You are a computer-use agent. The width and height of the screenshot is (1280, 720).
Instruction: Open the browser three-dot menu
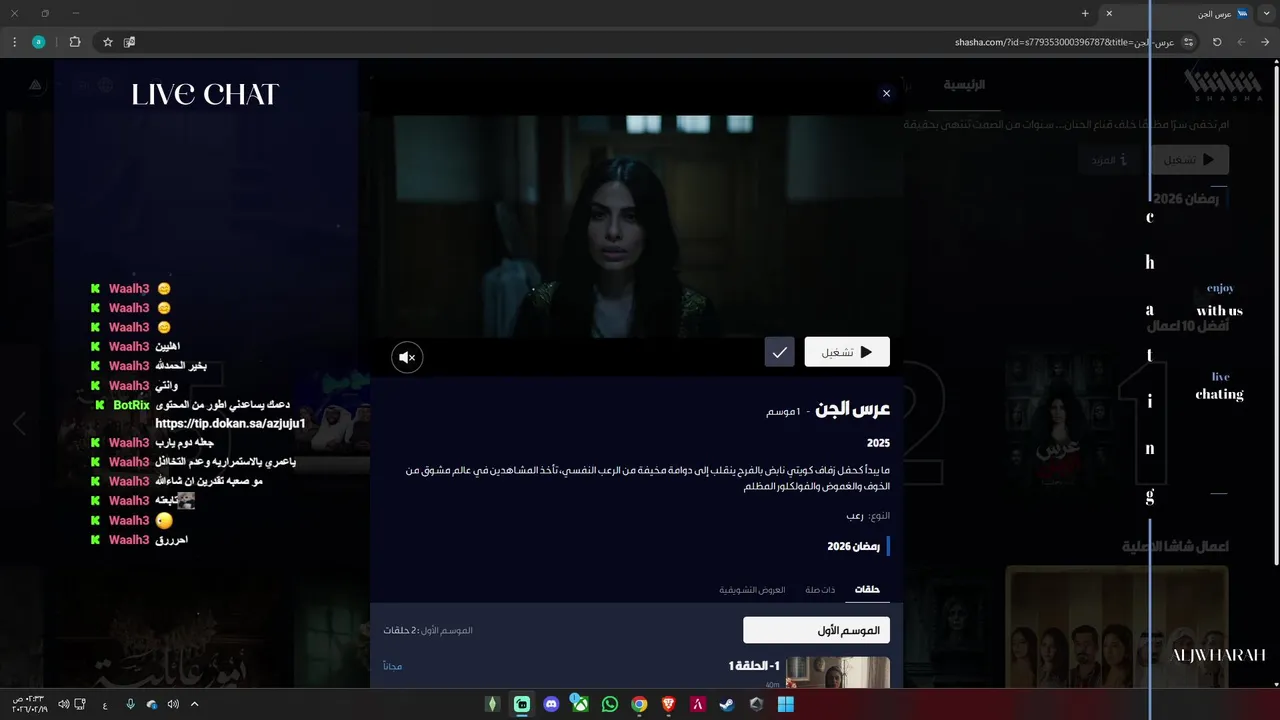click(x=14, y=42)
